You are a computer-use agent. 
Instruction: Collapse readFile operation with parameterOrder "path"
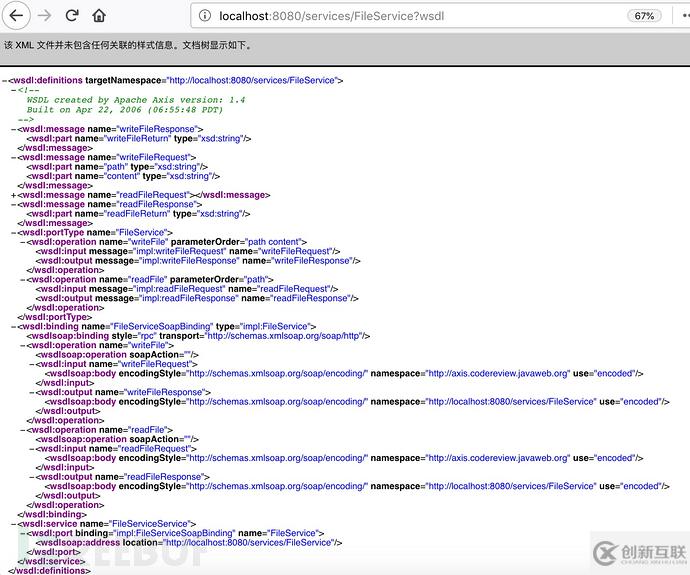(x=22, y=280)
